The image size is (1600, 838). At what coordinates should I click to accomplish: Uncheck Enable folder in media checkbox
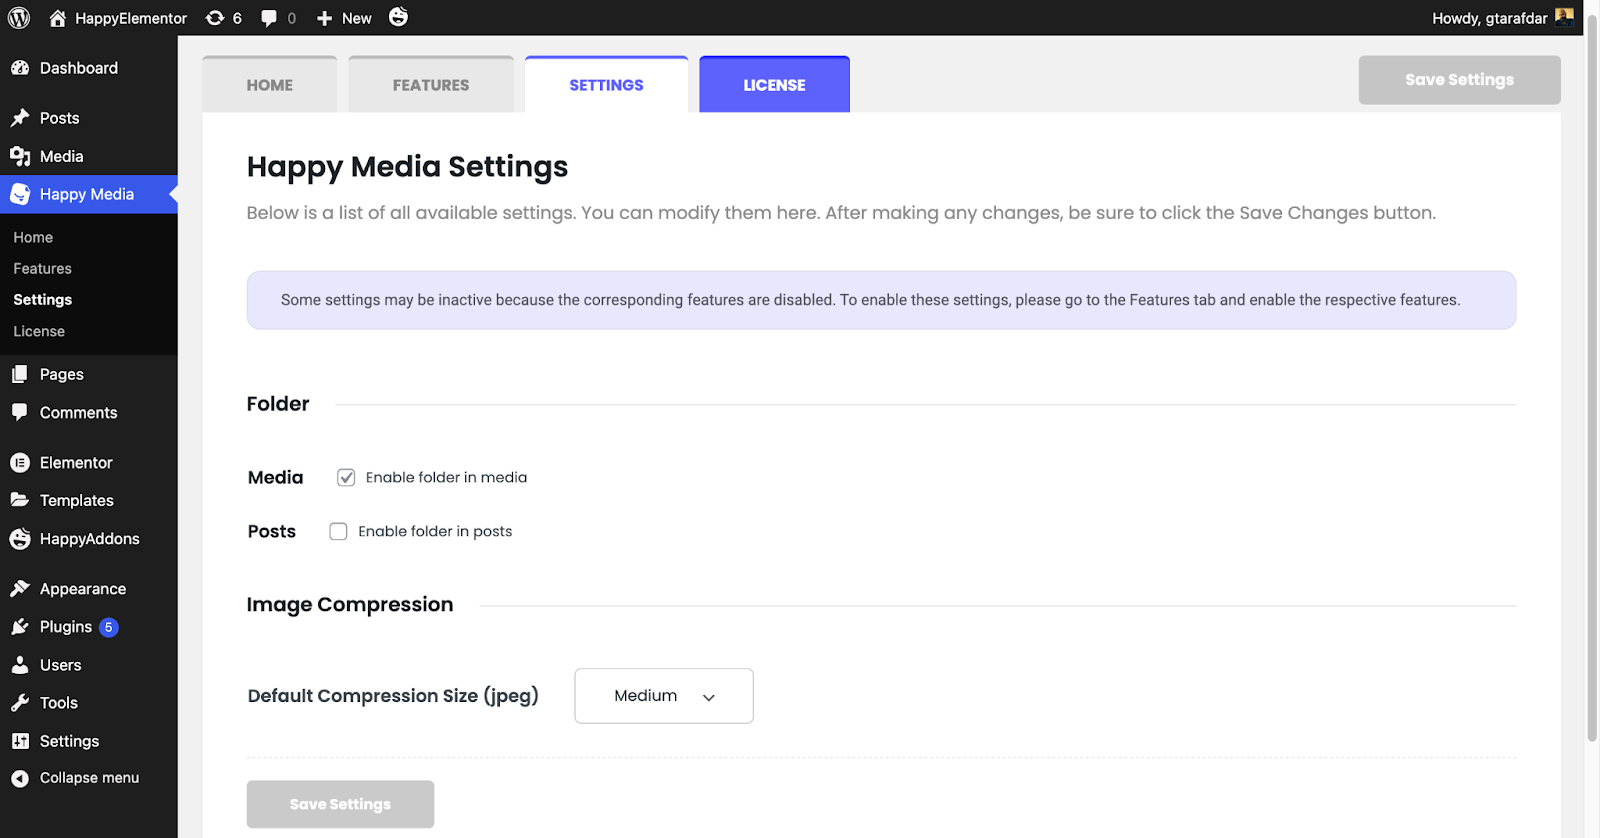[346, 477]
